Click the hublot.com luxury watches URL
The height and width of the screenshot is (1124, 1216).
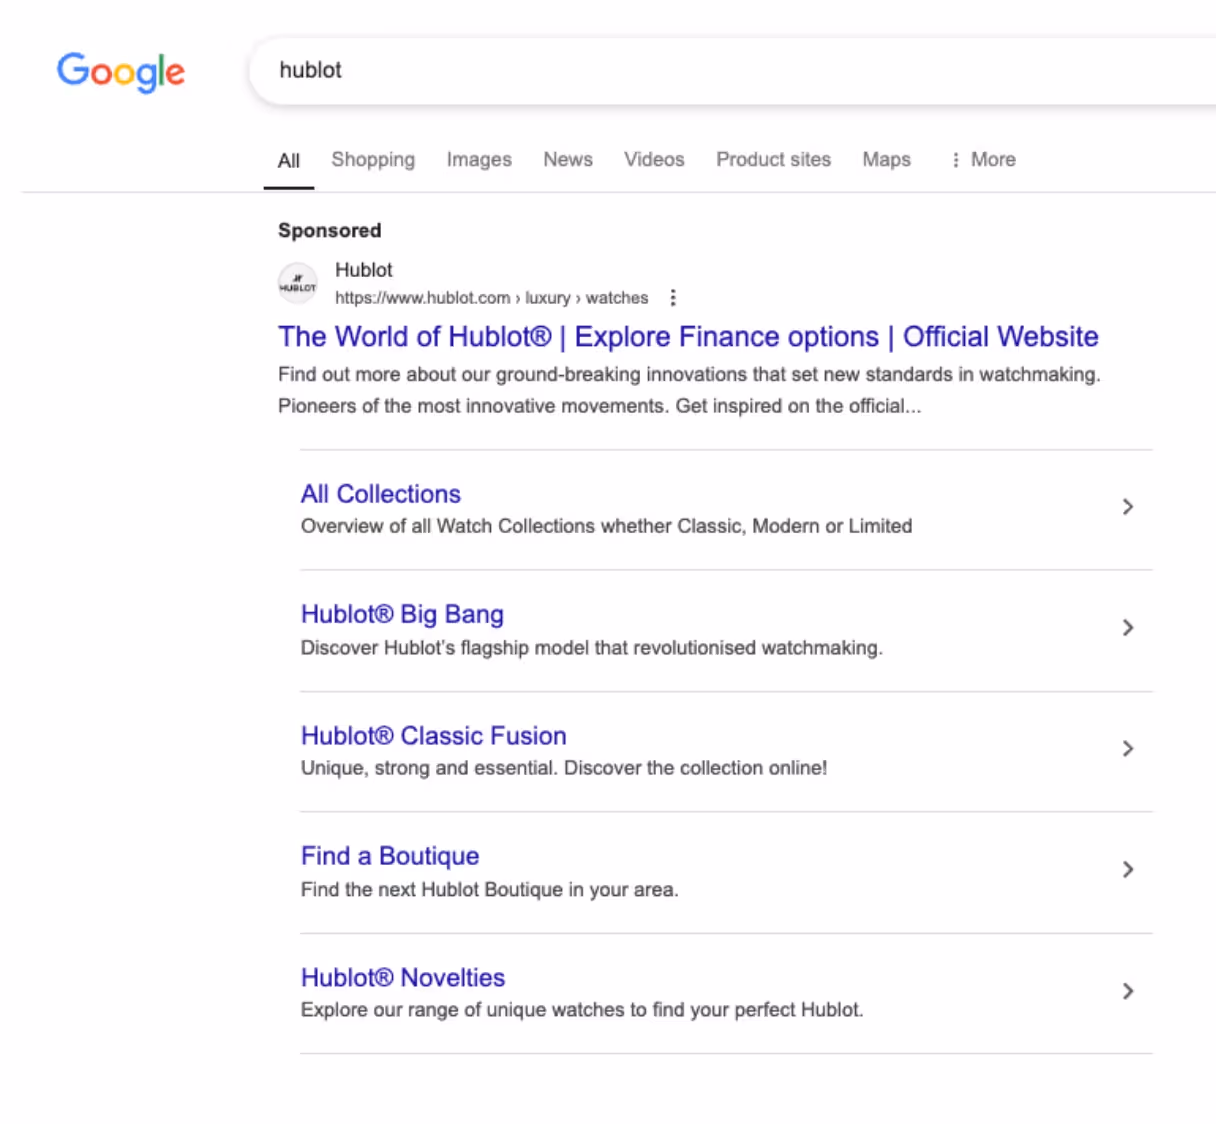[491, 298]
